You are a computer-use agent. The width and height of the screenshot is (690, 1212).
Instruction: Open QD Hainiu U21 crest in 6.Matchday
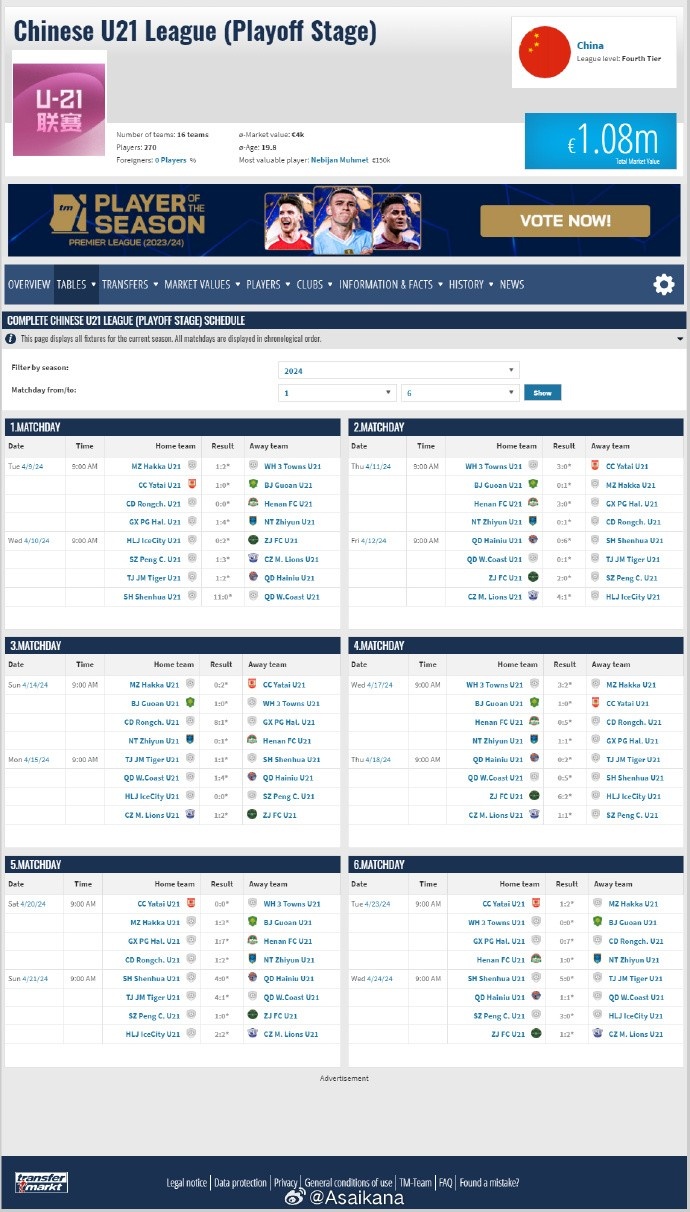point(535,996)
